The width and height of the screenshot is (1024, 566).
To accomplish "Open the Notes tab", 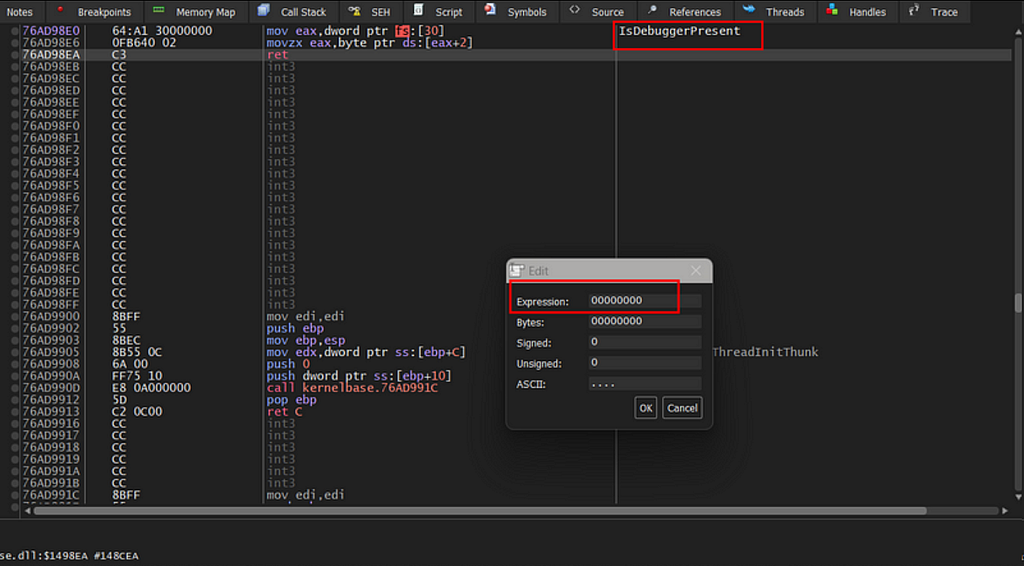I will click(20, 12).
